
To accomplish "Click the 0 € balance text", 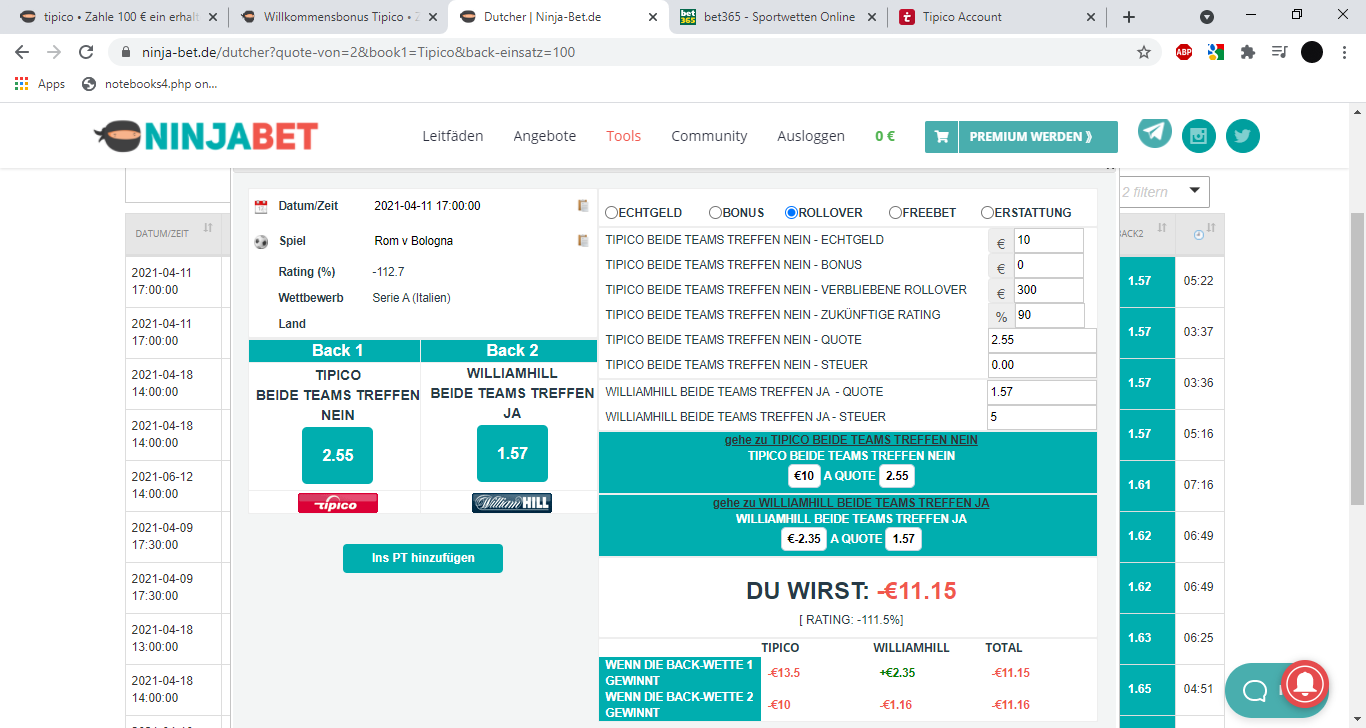I will tap(885, 136).
